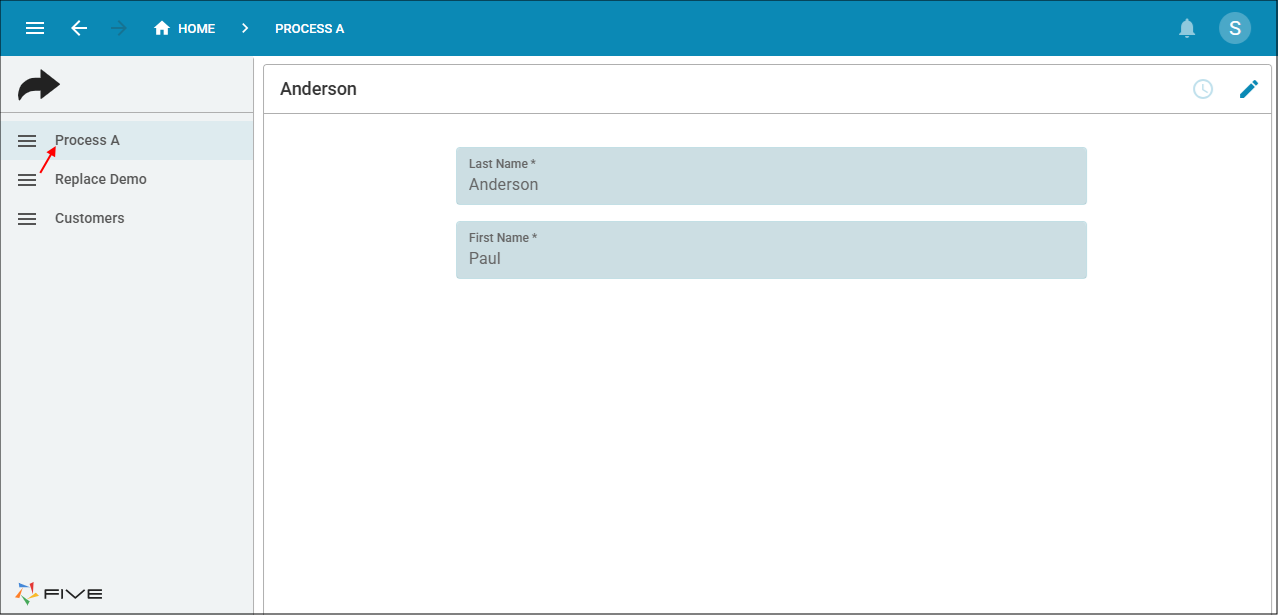Go back with the left arrow

coord(79,28)
